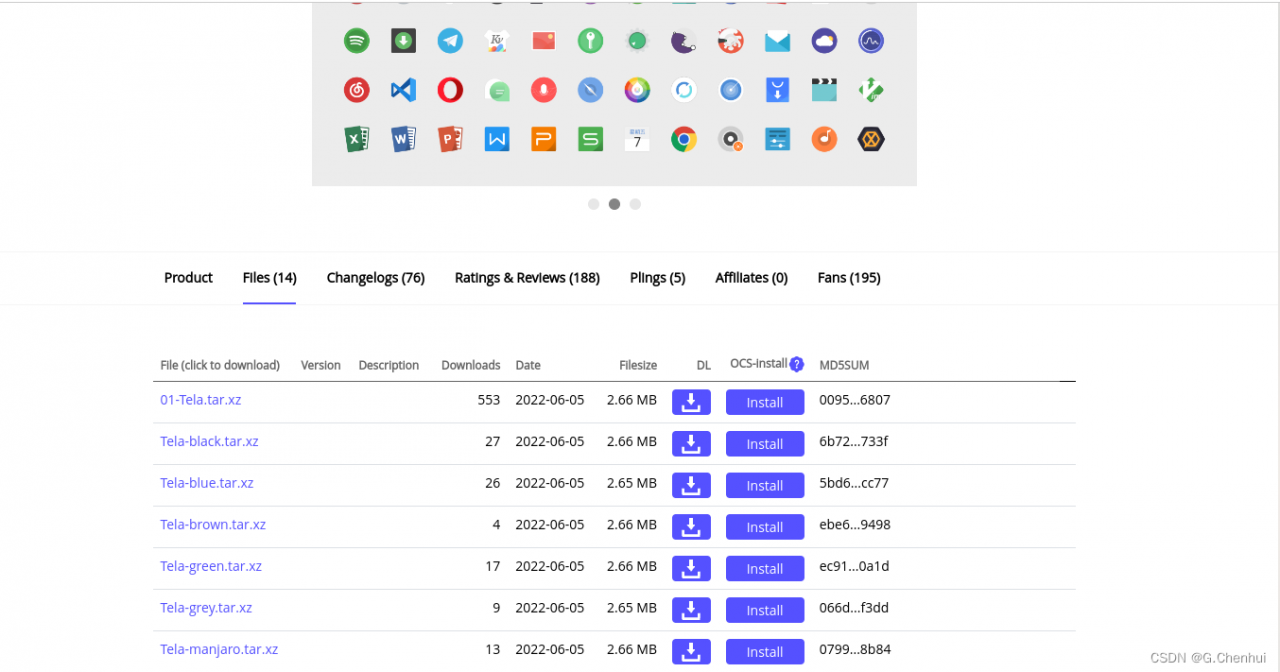Click the green key password icon

pyautogui.click(x=591, y=41)
